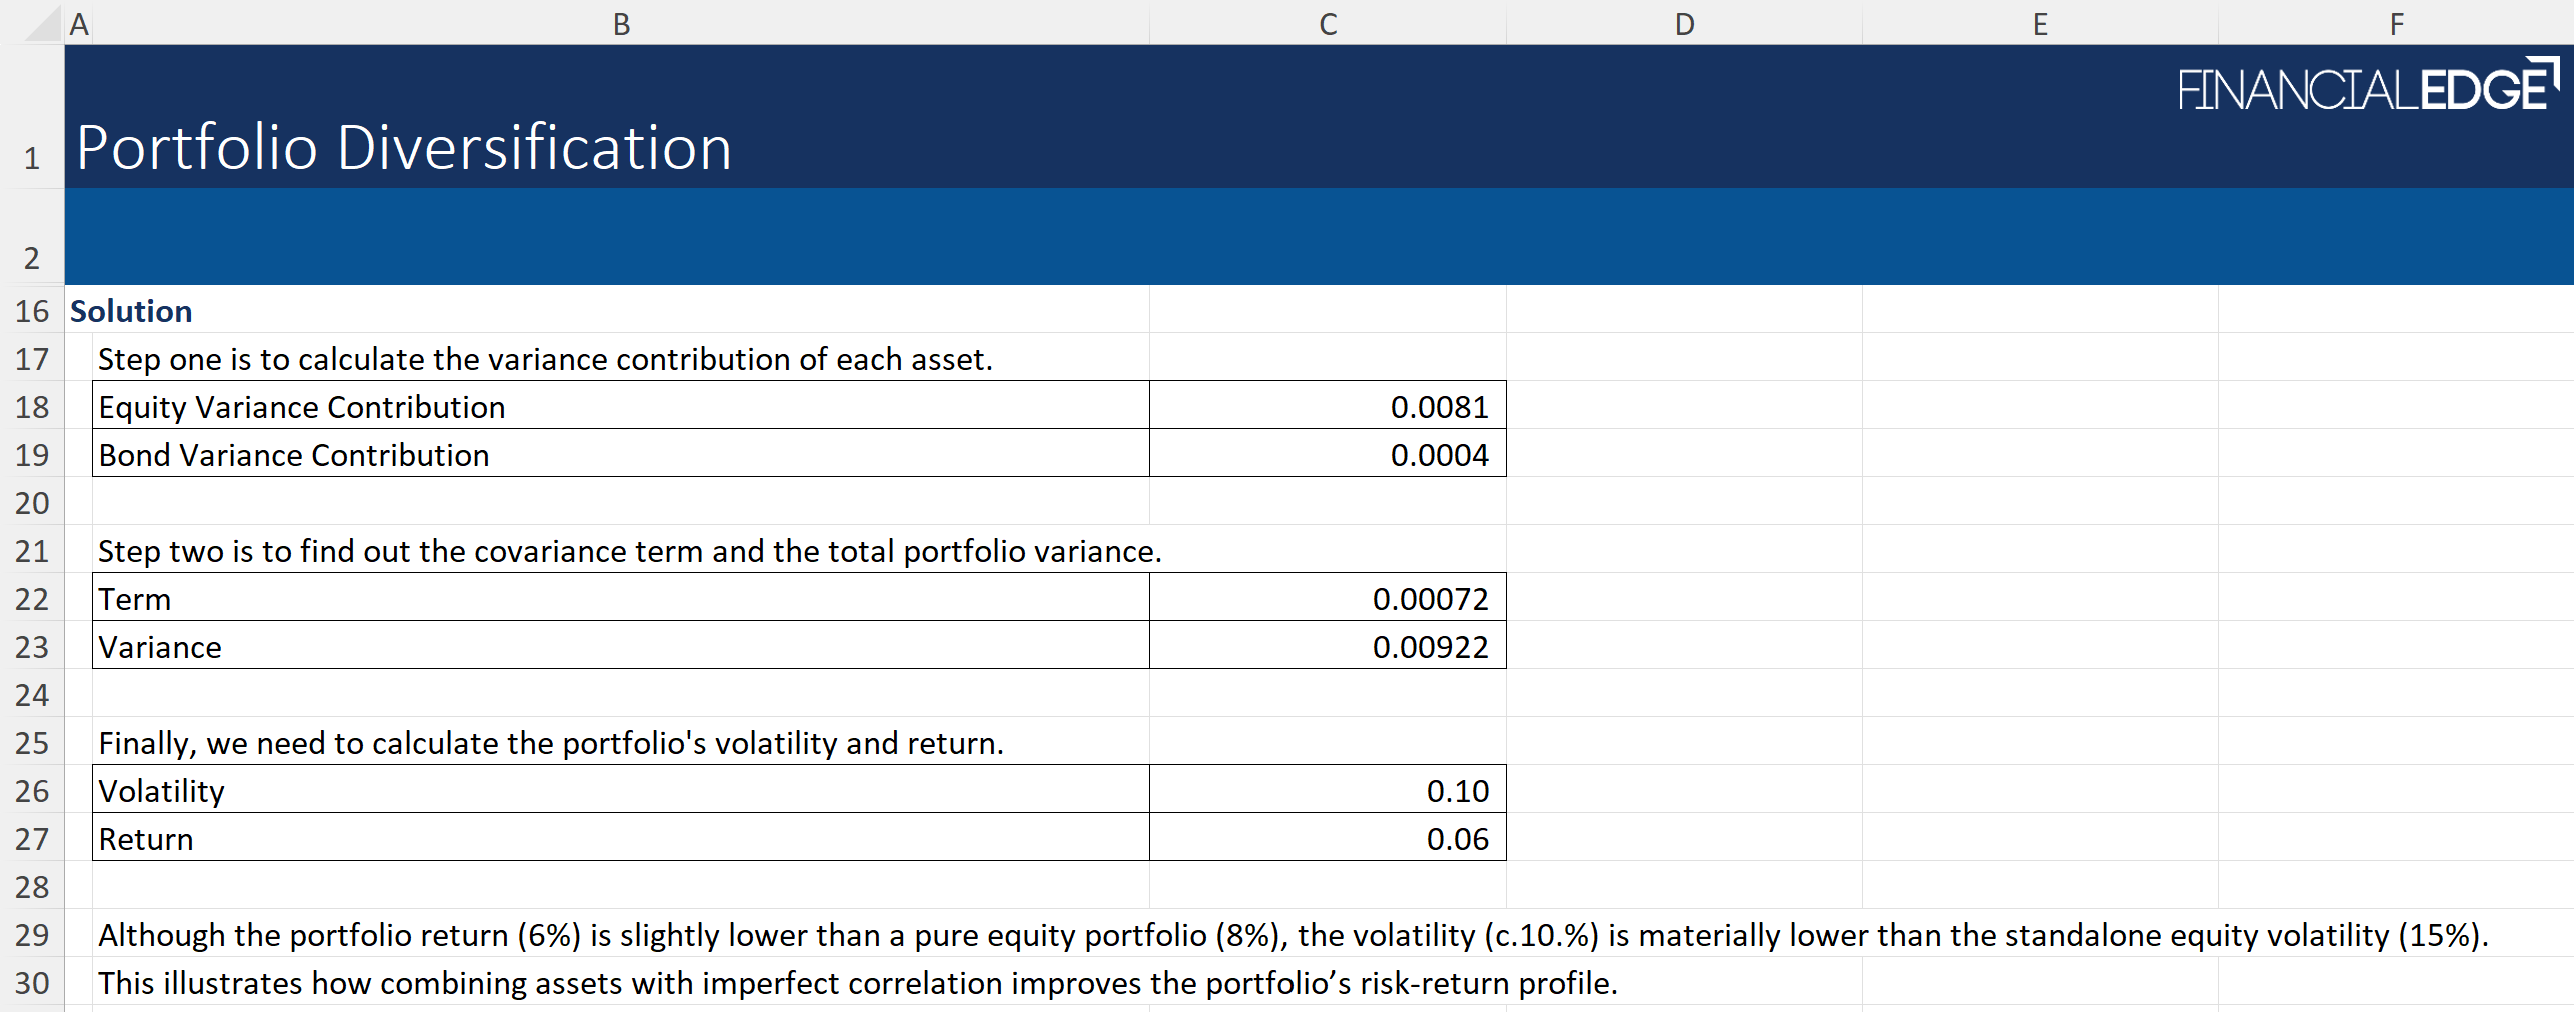Select the Bond Variance Contribution value 0.0004
This screenshot has width=2574, height=1012.
pos(1327,455)
